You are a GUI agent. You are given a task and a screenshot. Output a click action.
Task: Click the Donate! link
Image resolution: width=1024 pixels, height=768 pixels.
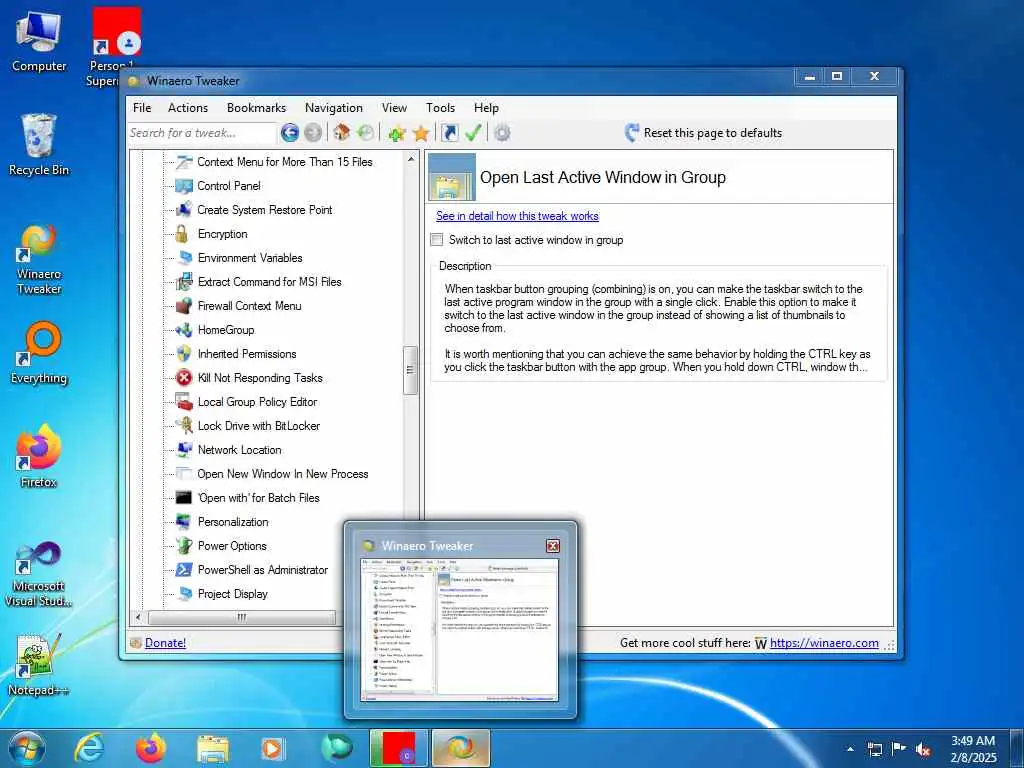click(x=165, y=643)
